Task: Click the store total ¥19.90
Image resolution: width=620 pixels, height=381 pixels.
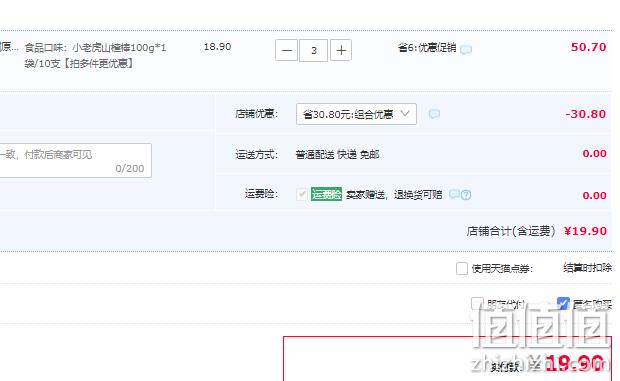Action: click(585, 231)
